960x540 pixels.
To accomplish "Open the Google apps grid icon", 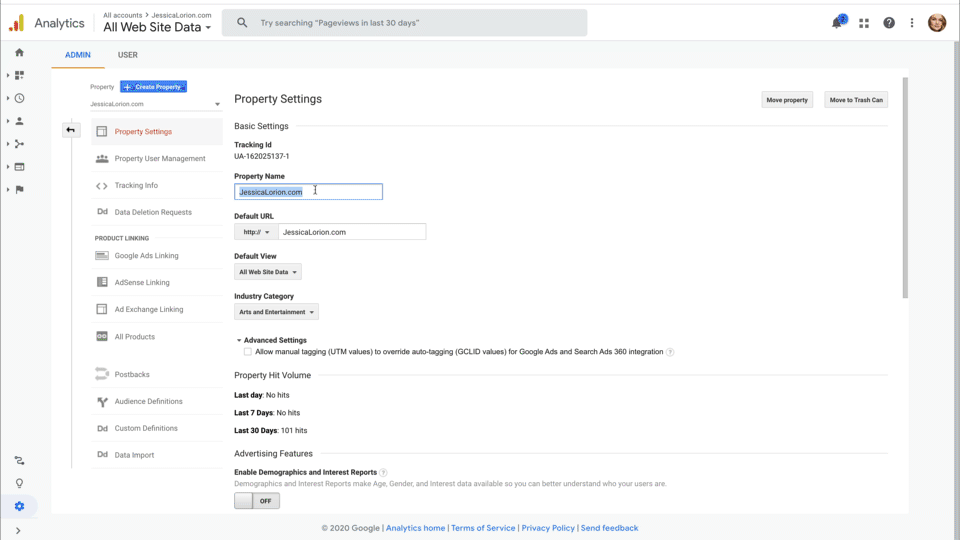I will pyautogui.click(x=864, y=23).
